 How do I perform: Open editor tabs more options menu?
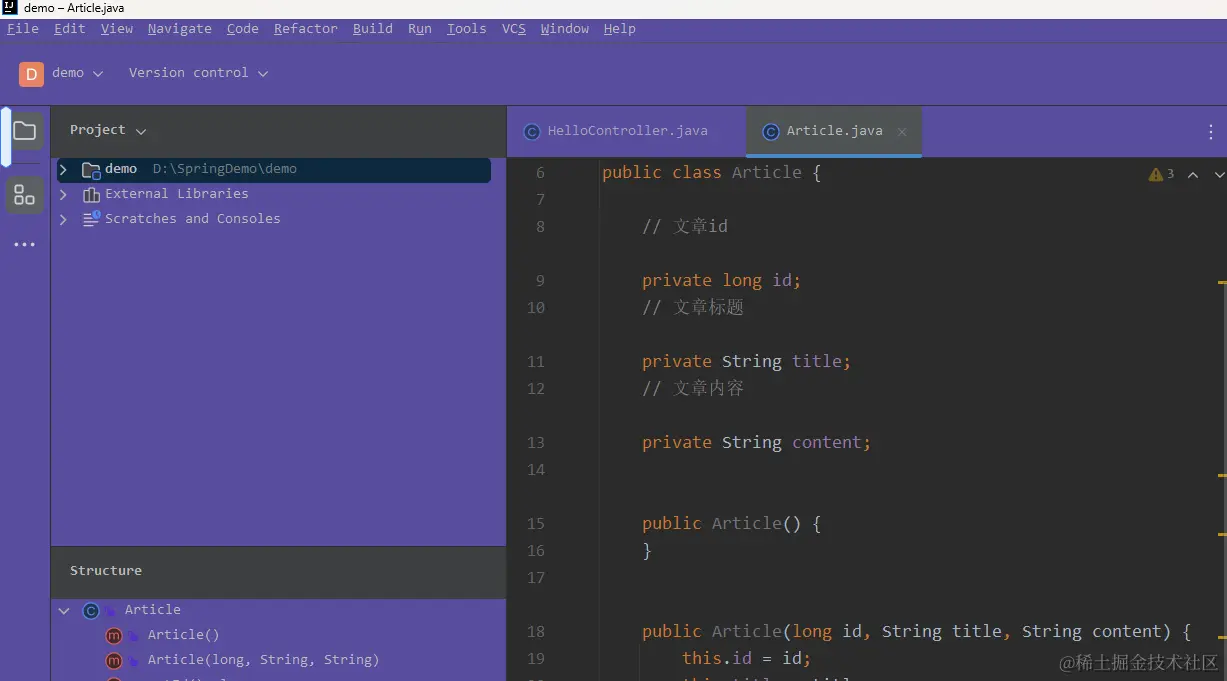[x=1211, y=131]
